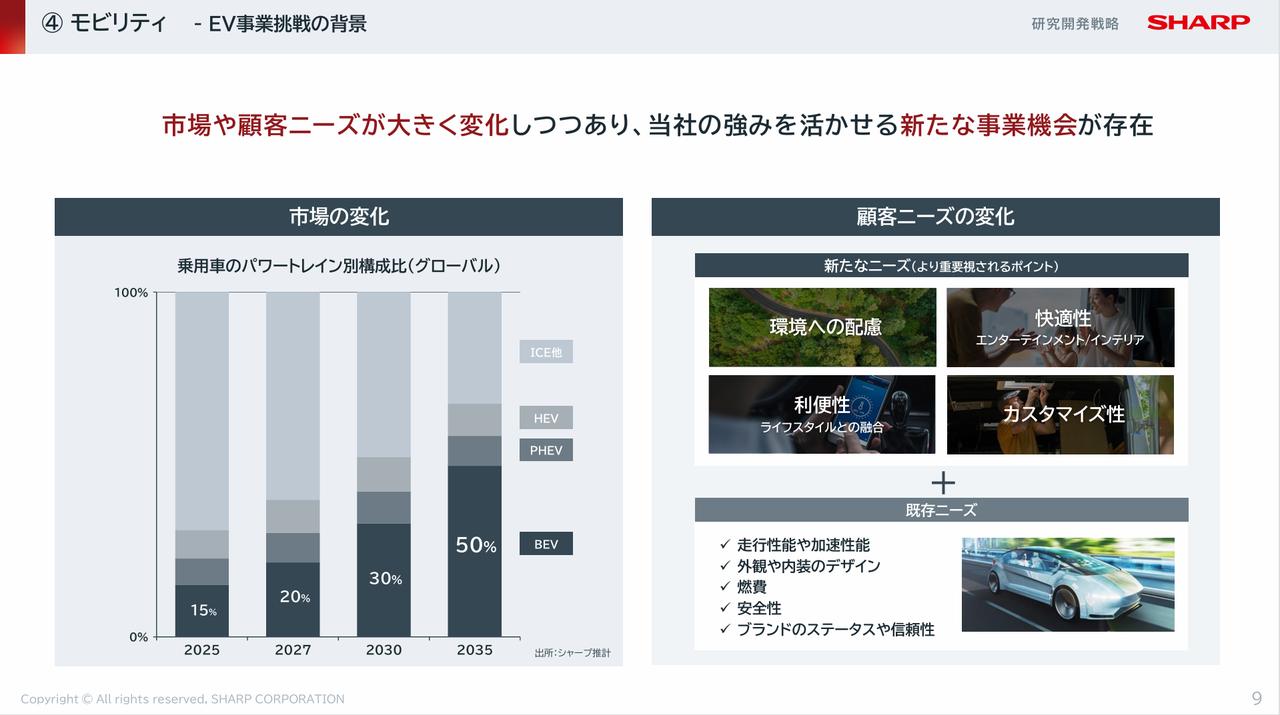1280x715 pixels.
Task: Click the 利便性 smartphone image tile
Action: 821,414
